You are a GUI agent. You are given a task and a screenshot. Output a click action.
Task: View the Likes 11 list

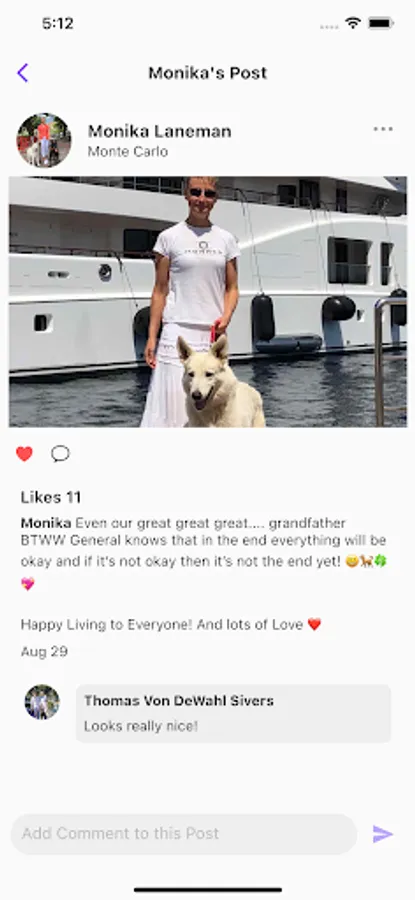pyautogui.click(x=51, y=497)
